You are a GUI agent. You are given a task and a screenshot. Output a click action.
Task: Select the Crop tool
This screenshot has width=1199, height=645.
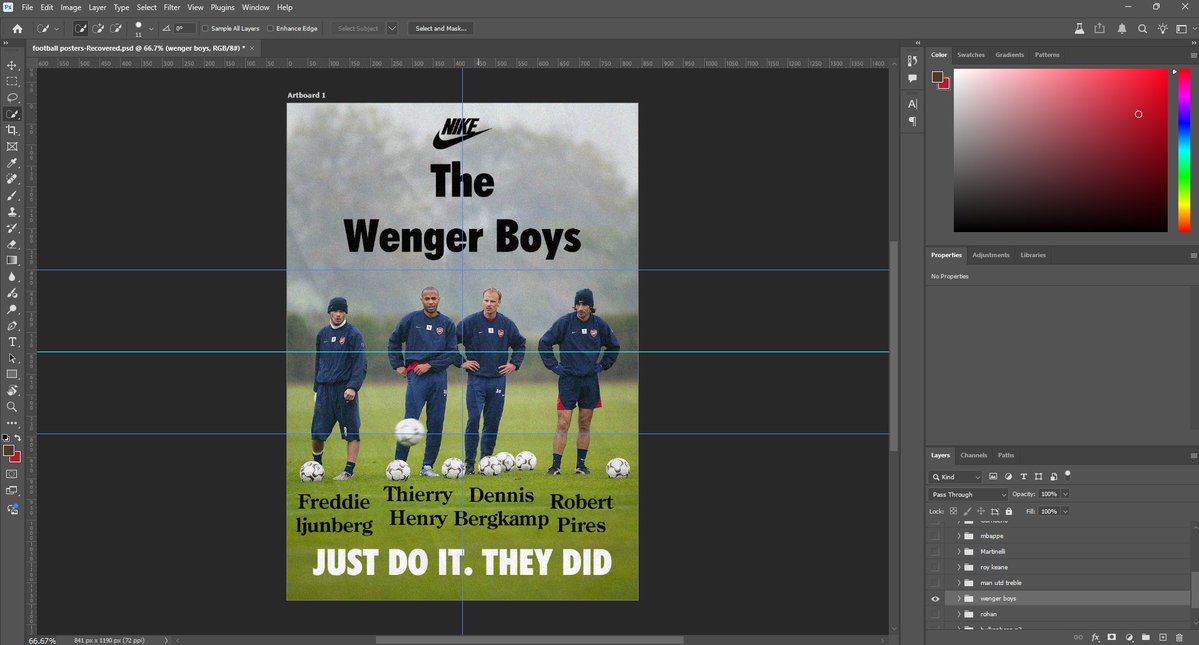coord(11,131)
